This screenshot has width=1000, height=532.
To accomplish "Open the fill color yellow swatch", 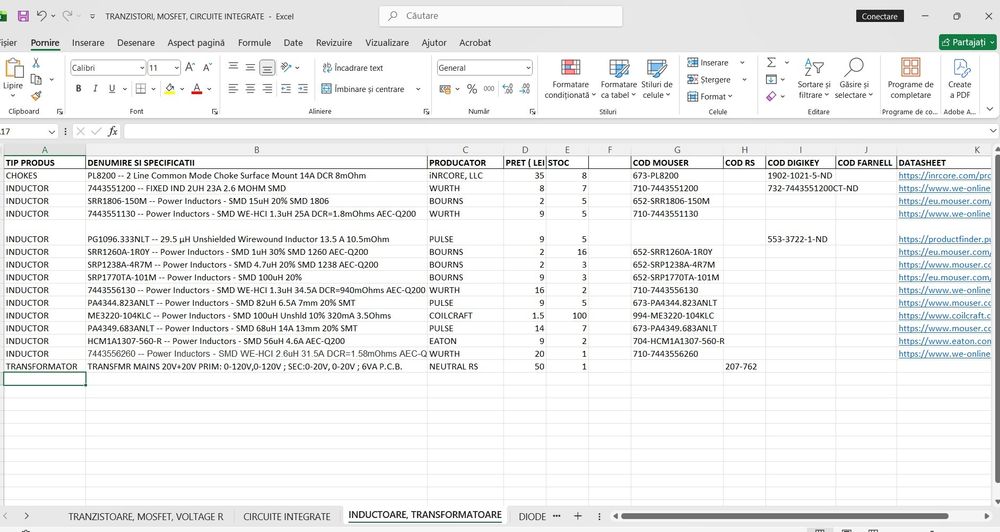I will click(169, 89).
